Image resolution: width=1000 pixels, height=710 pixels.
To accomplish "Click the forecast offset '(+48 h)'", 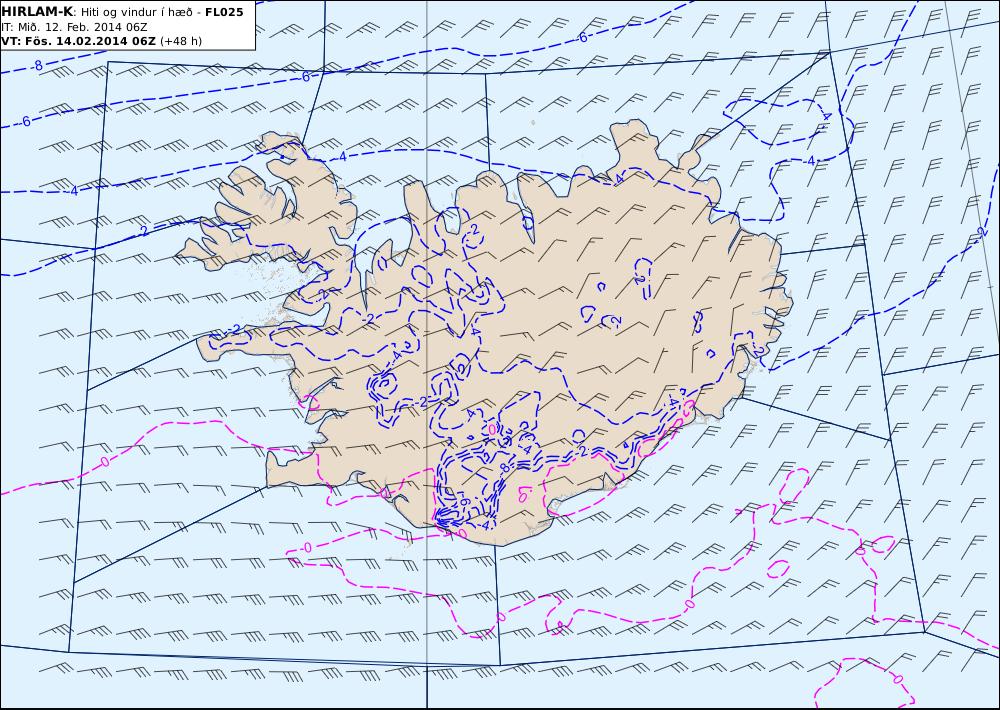I will (180, 41).
